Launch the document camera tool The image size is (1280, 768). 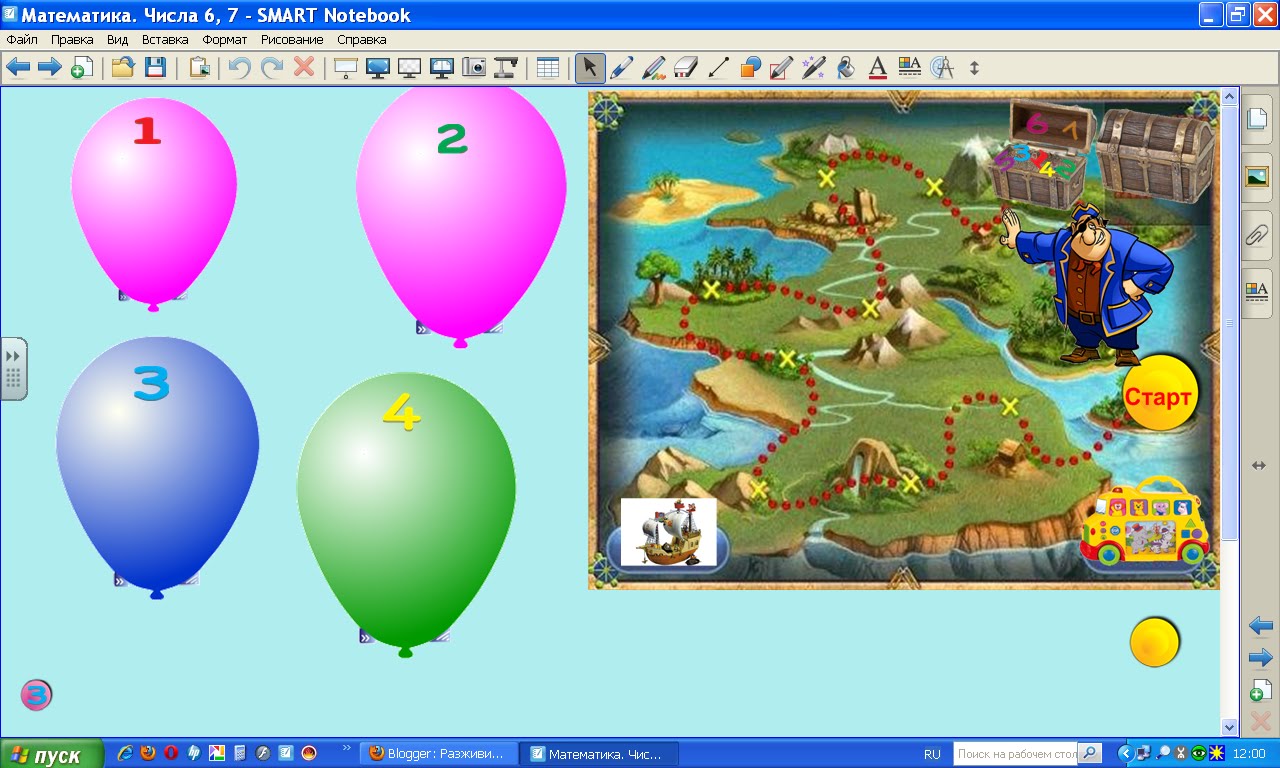(x=506, y=67)
